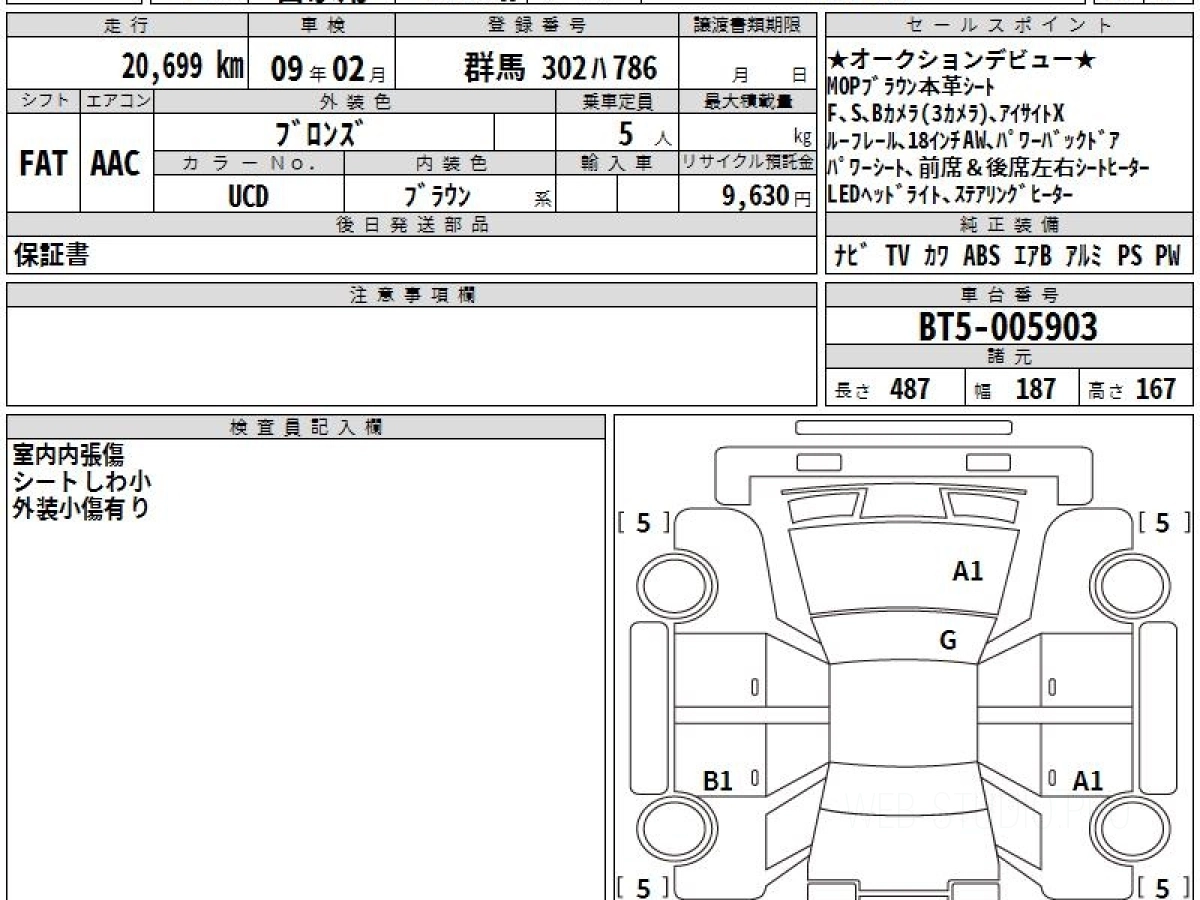
Task: Select color number UCD
Action: (x=248, y=196)
